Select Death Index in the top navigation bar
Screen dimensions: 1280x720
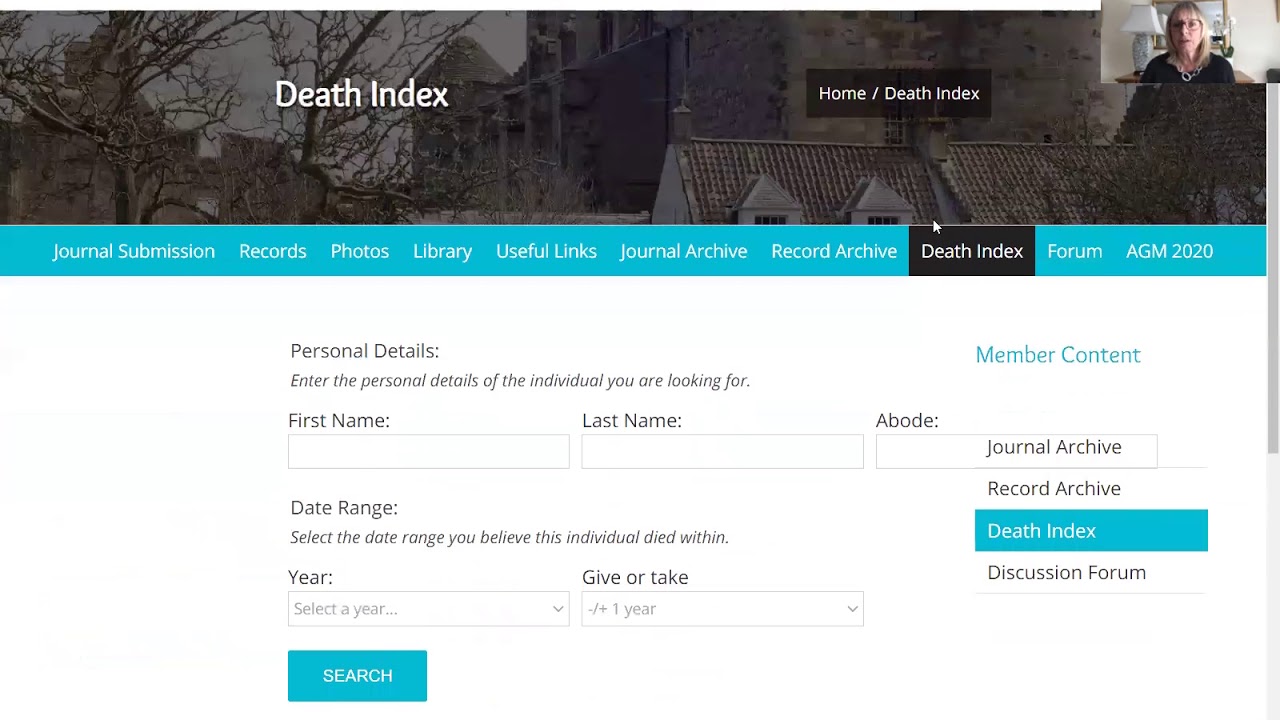[972, 251]
